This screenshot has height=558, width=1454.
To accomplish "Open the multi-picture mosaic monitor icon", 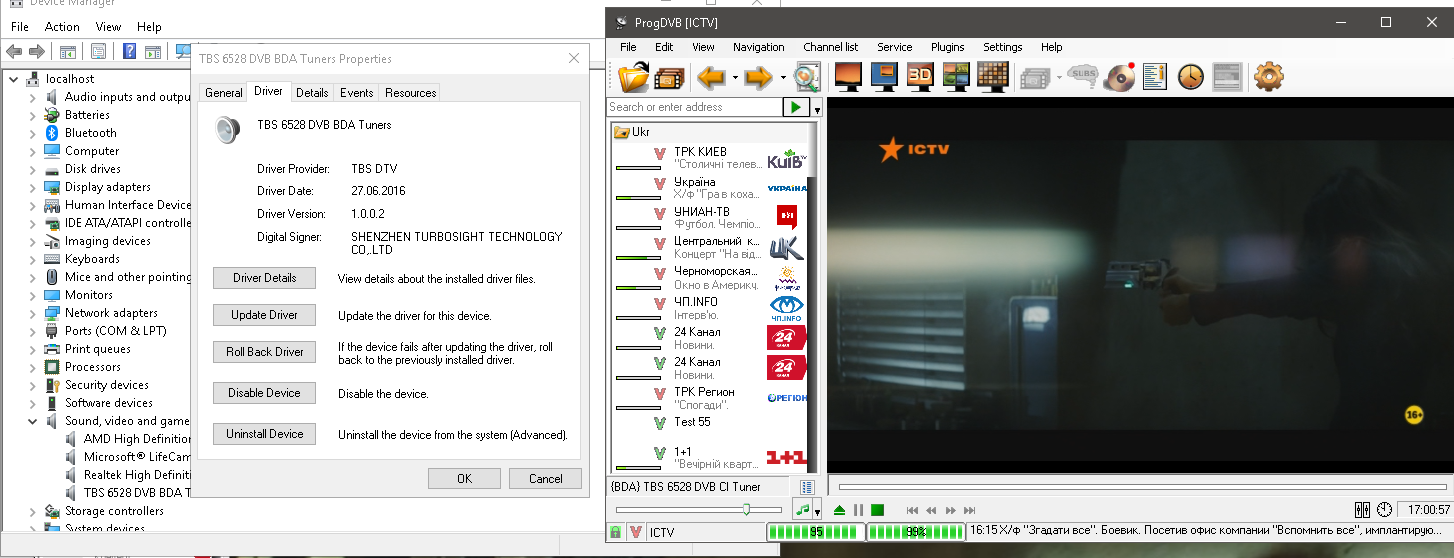I will click(x=956, y=76).
